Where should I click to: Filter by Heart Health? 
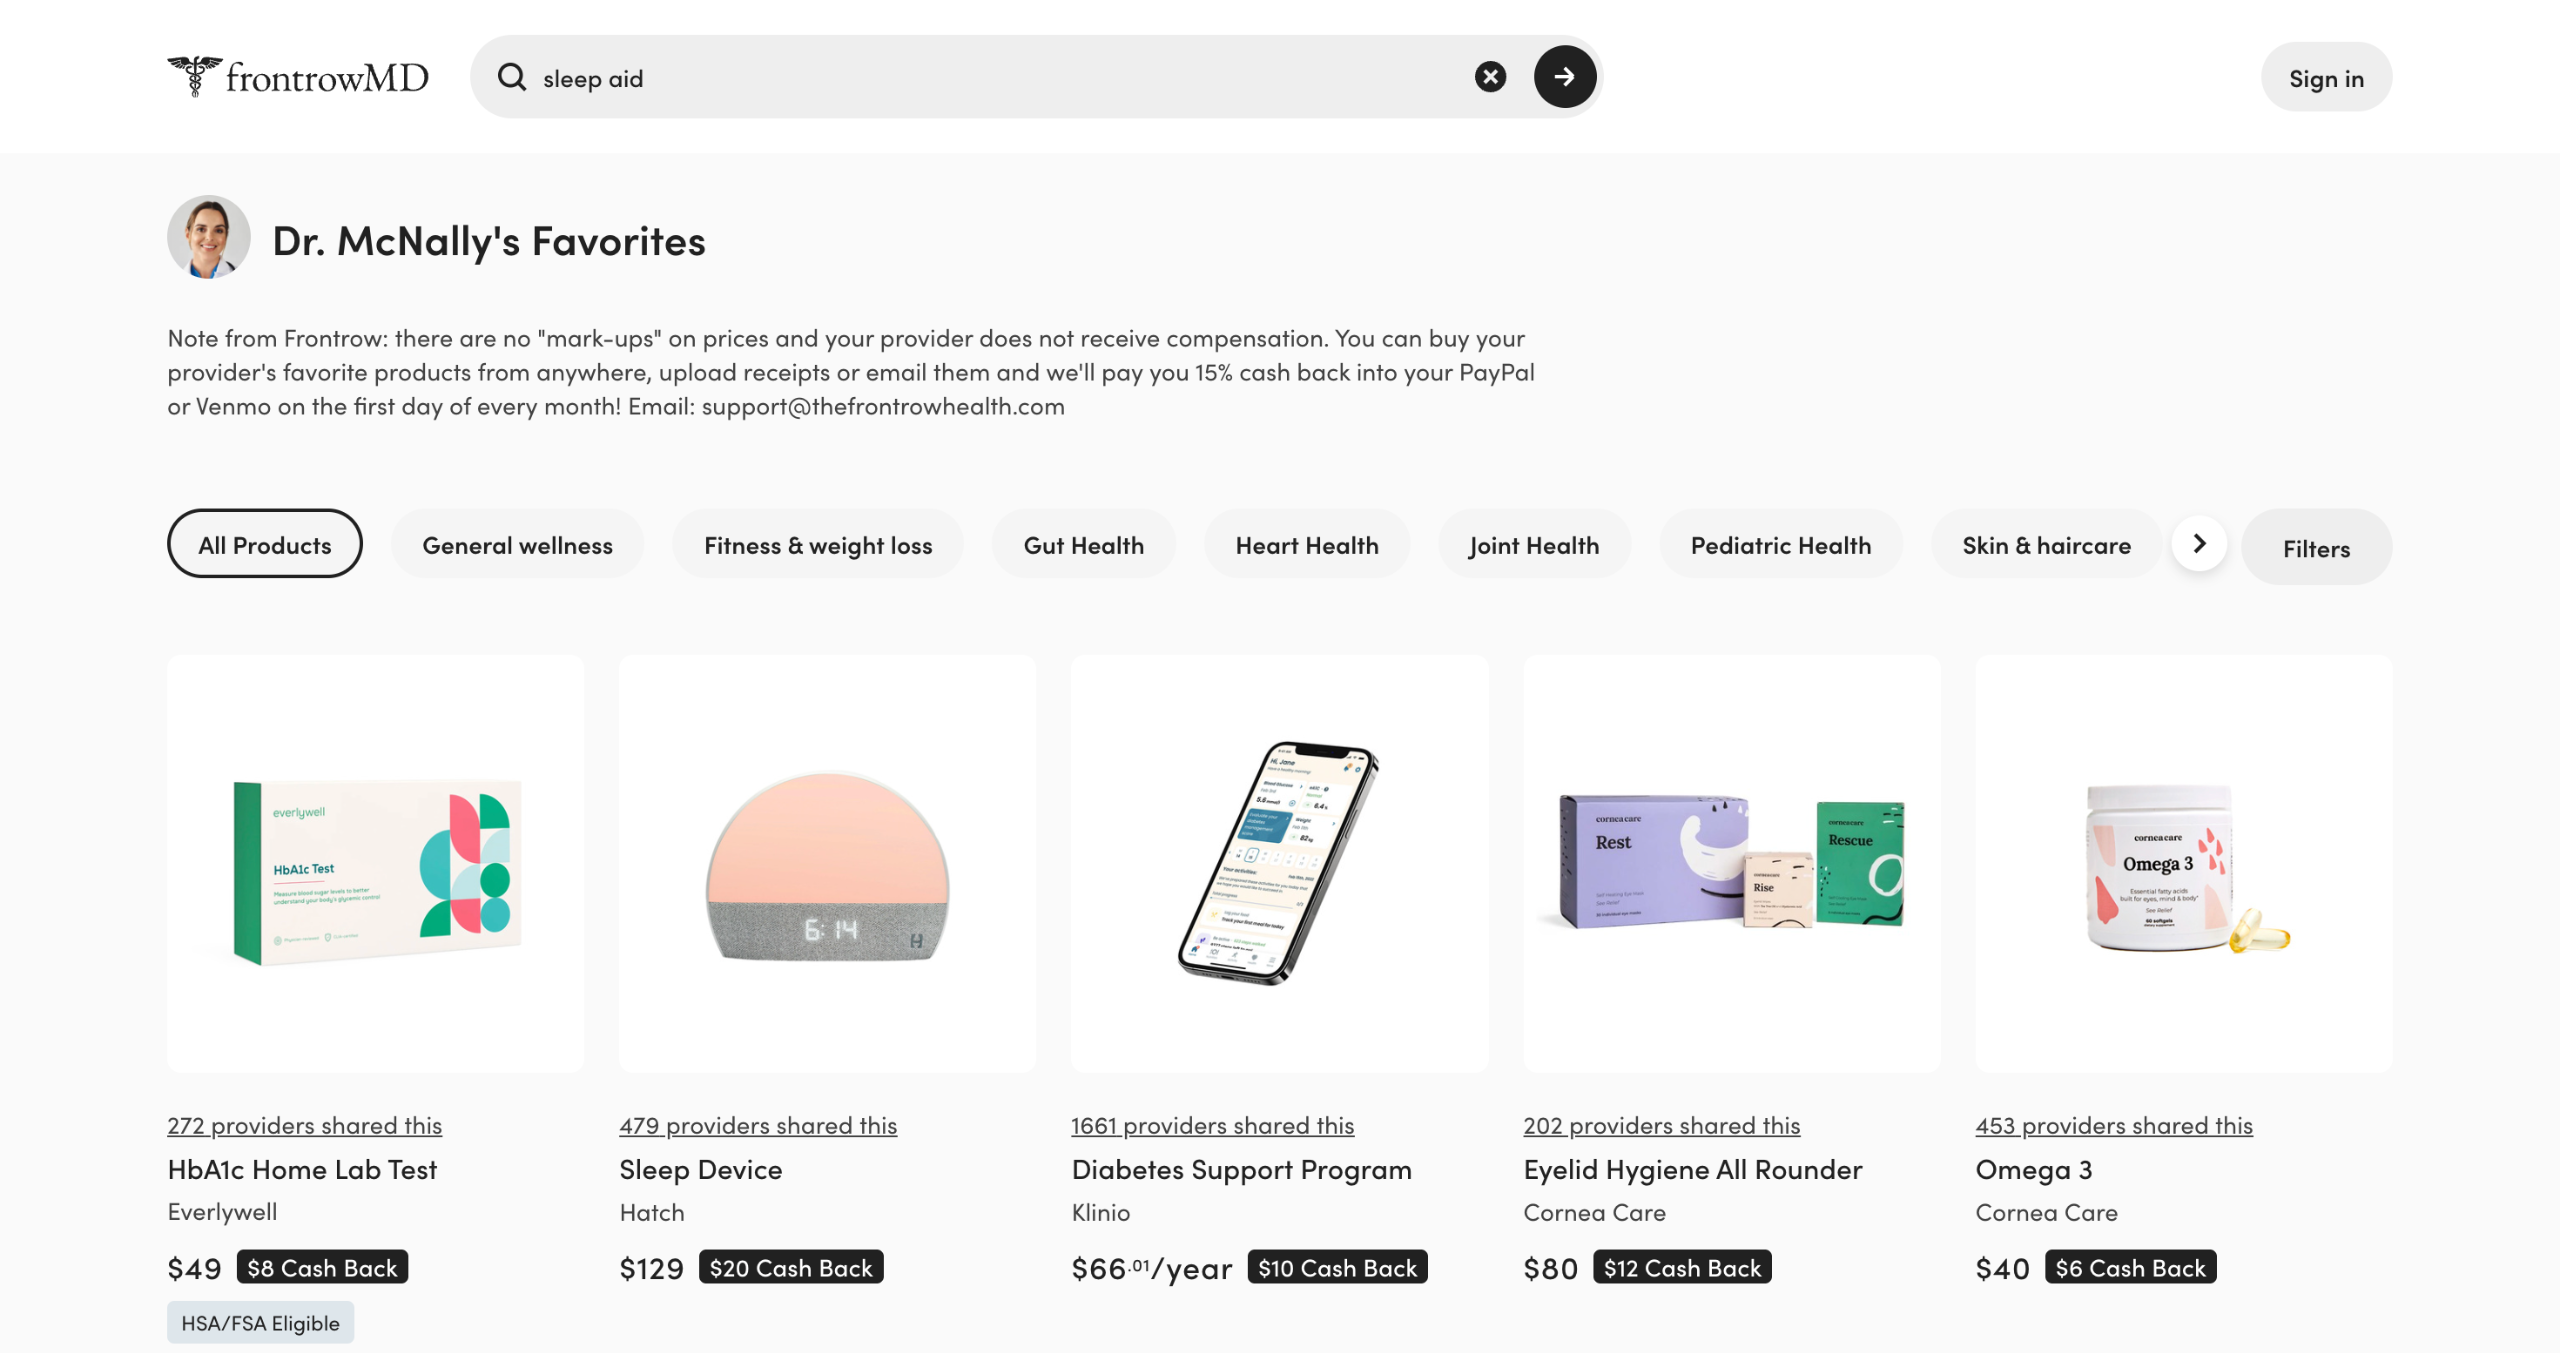(1306, 545)
